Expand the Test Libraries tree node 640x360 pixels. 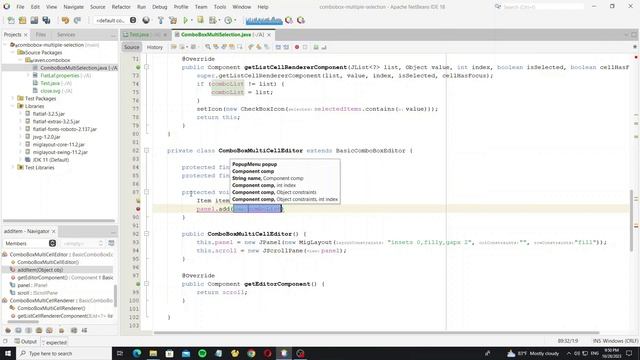[x=13, y=167]
